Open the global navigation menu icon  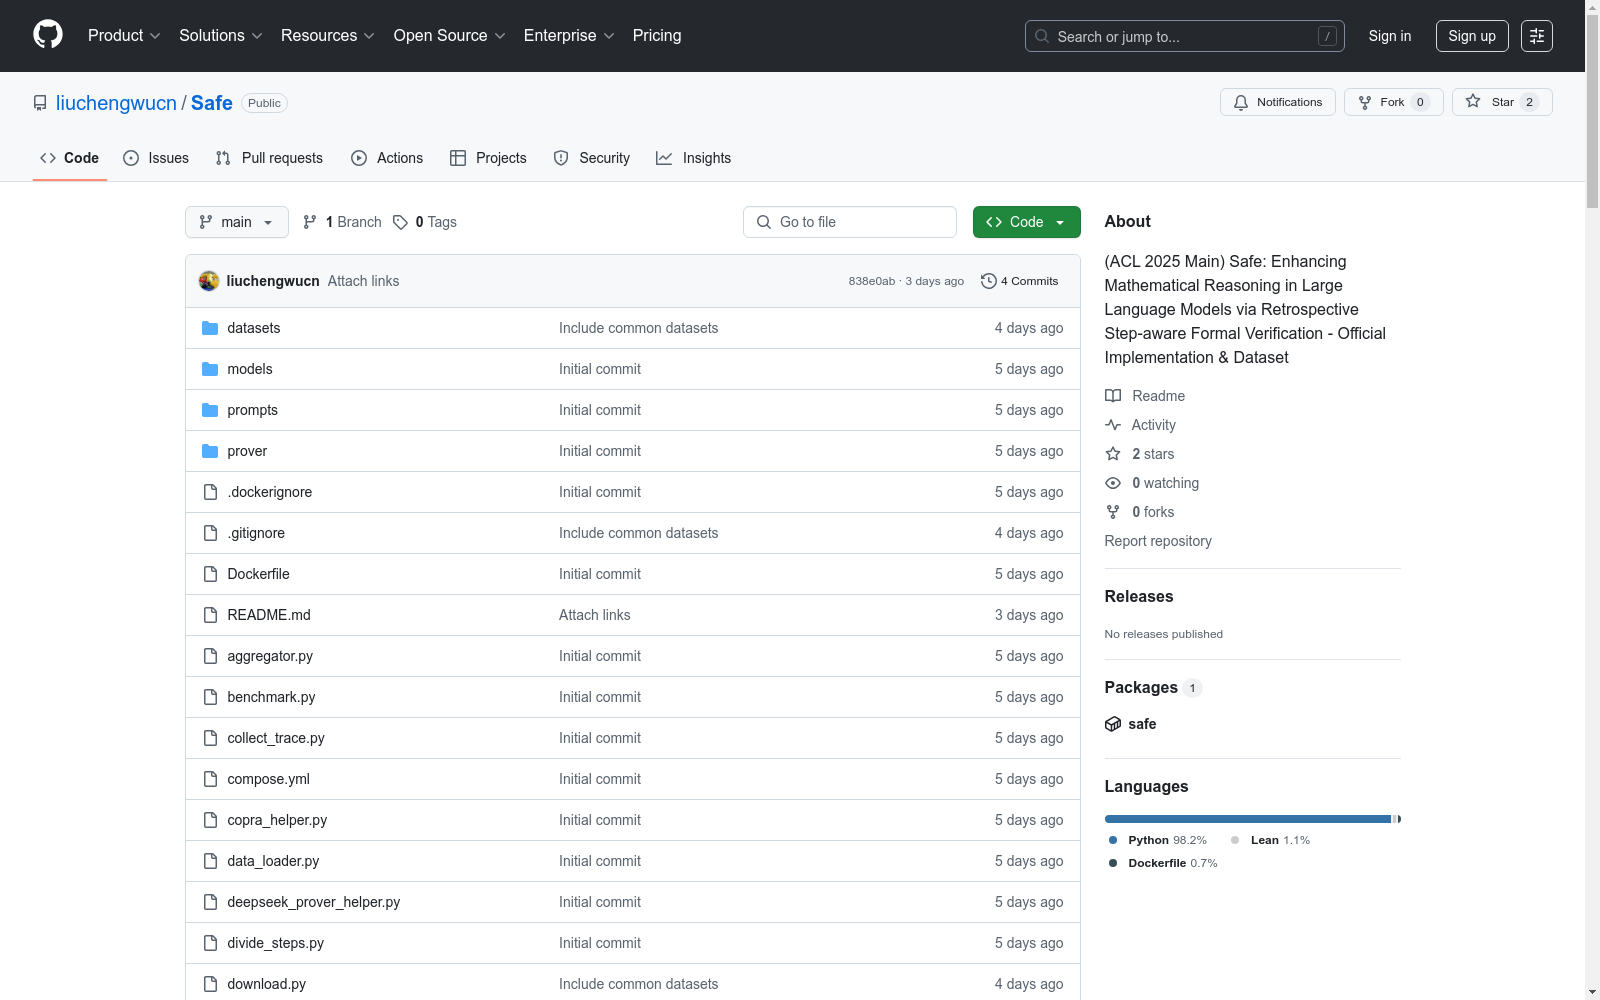(1537, 36)
